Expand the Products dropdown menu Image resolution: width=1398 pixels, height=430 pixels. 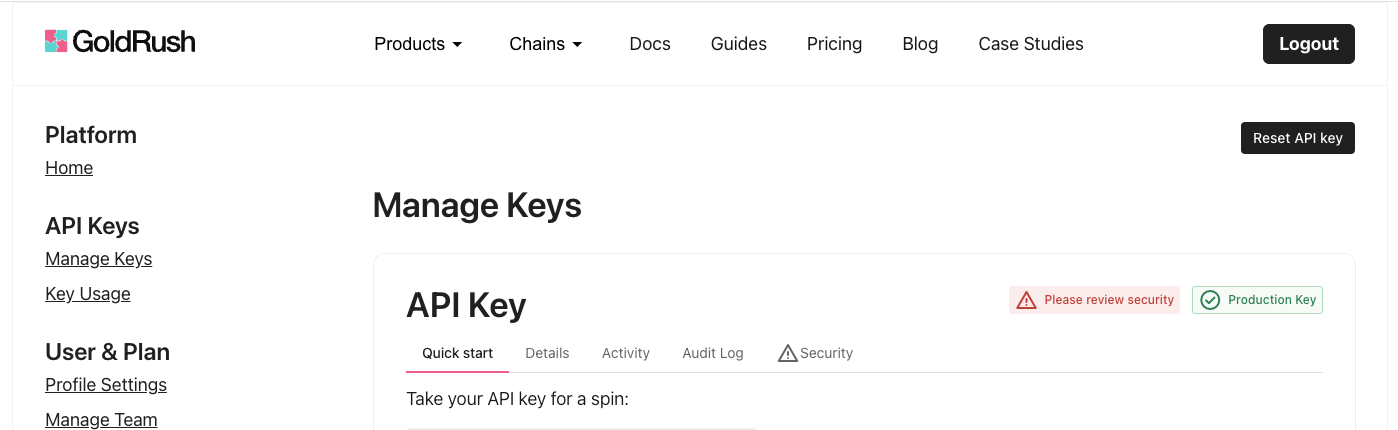coord(418,44)
